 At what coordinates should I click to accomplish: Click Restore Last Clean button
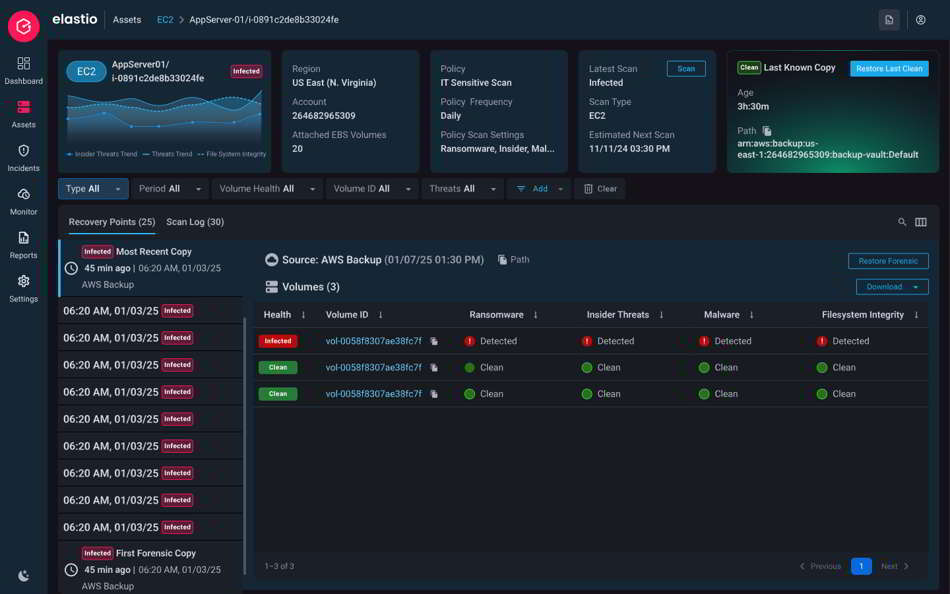pyautogui.click(x=889, y=68)
